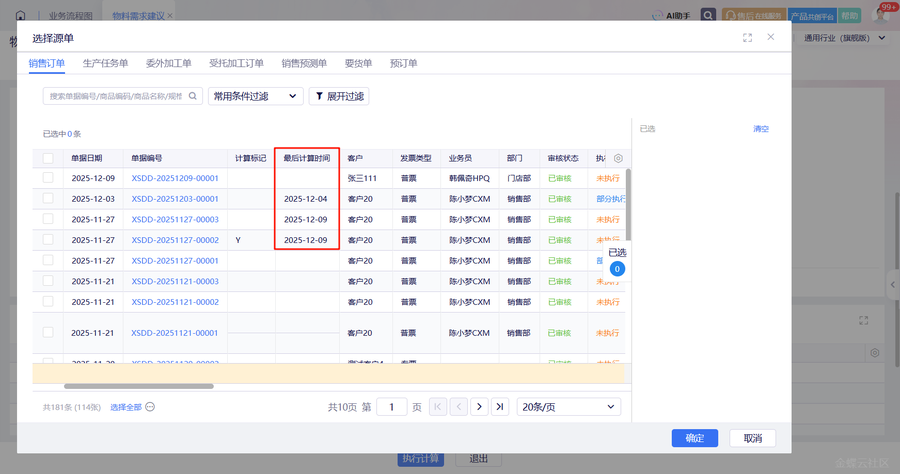Open order link XSDD-20251127-00002
Screen dimensions: 900x474
click(x=175, y=240)
